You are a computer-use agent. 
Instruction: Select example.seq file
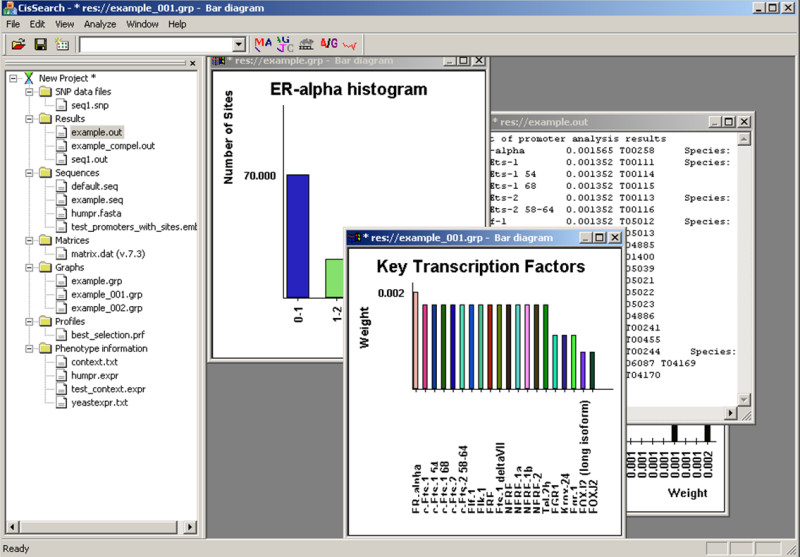pyautogui.click(x=97, y=200)
